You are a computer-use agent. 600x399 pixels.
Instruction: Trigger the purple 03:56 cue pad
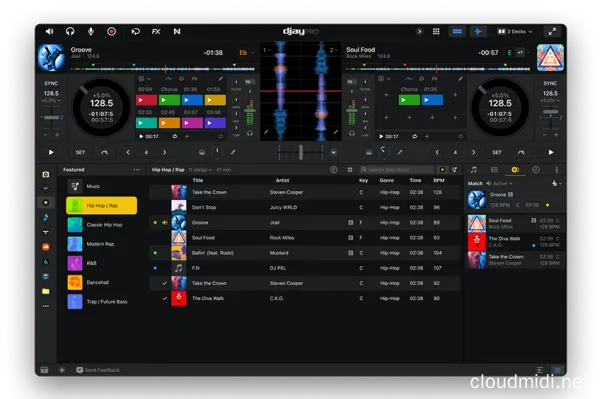(215, 123)
